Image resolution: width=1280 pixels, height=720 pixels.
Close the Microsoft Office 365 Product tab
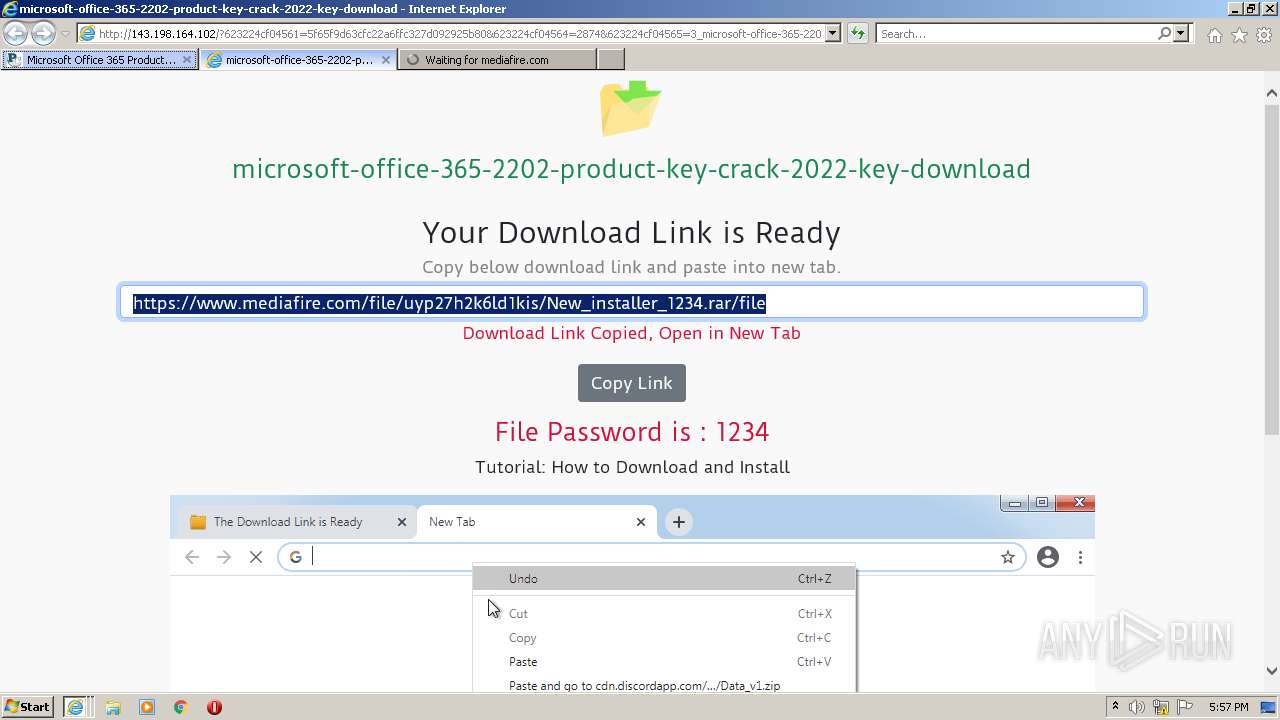[186, 60]
